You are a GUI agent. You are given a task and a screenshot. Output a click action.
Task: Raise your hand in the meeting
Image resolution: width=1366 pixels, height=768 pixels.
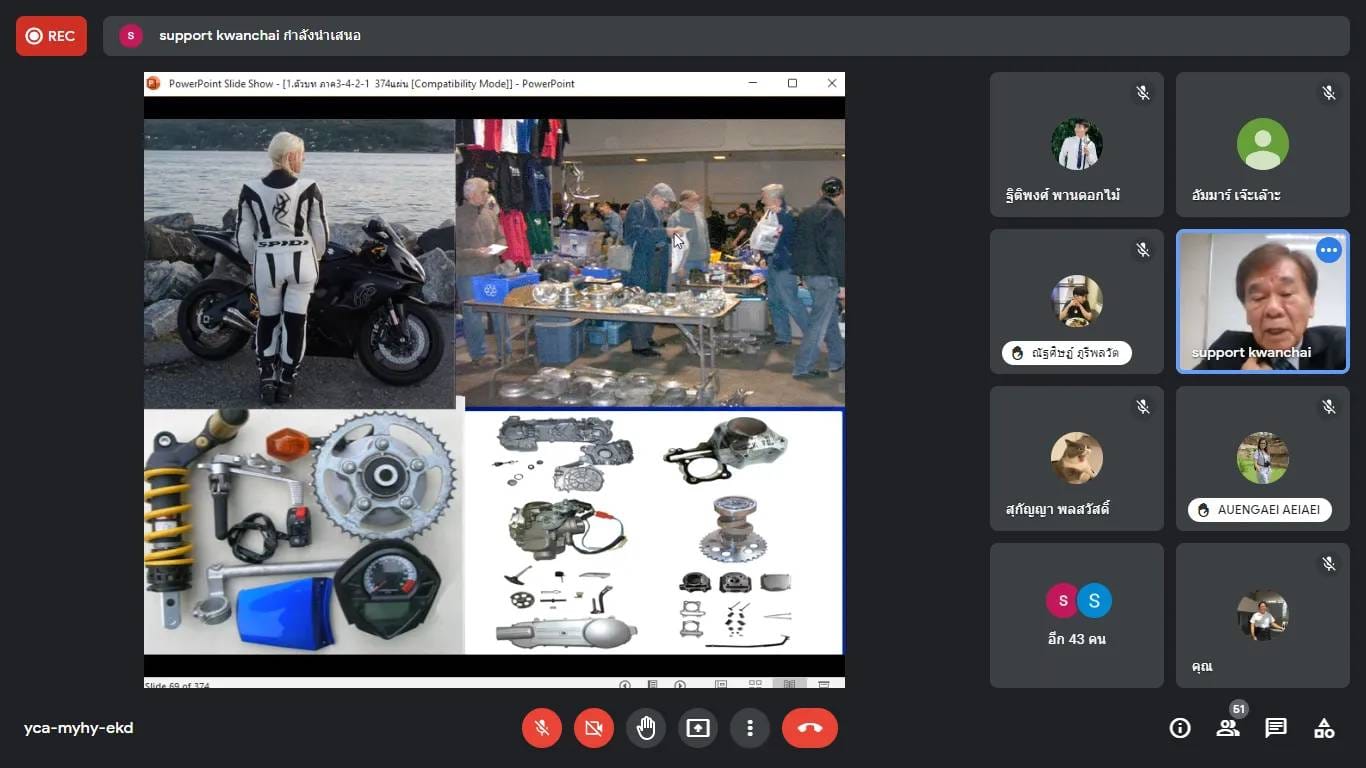646,728
